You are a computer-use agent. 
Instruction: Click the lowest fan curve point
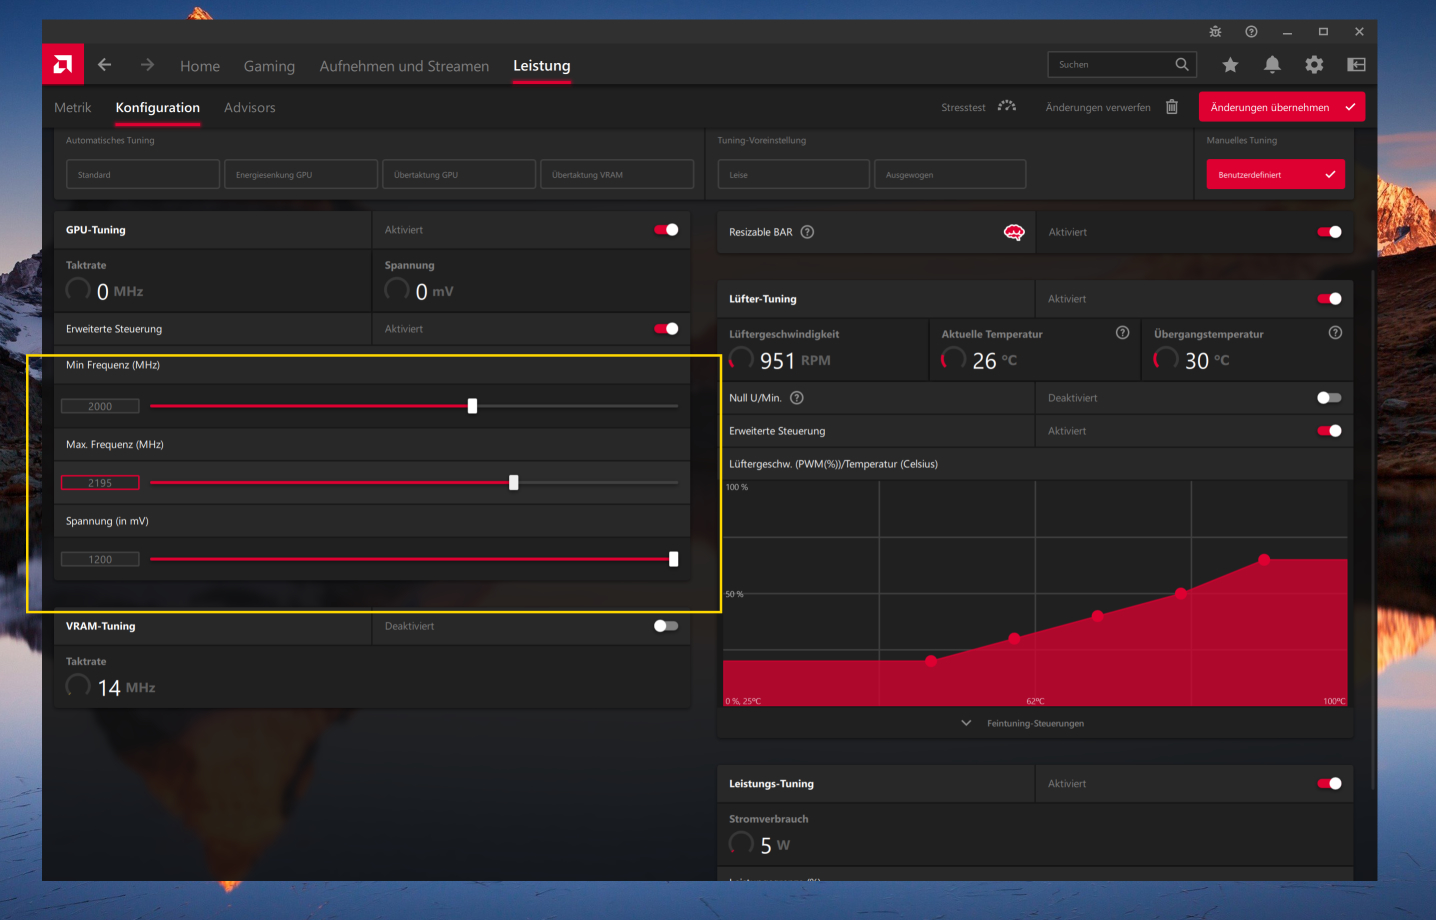pyautogui.click(x=931, y=661)
